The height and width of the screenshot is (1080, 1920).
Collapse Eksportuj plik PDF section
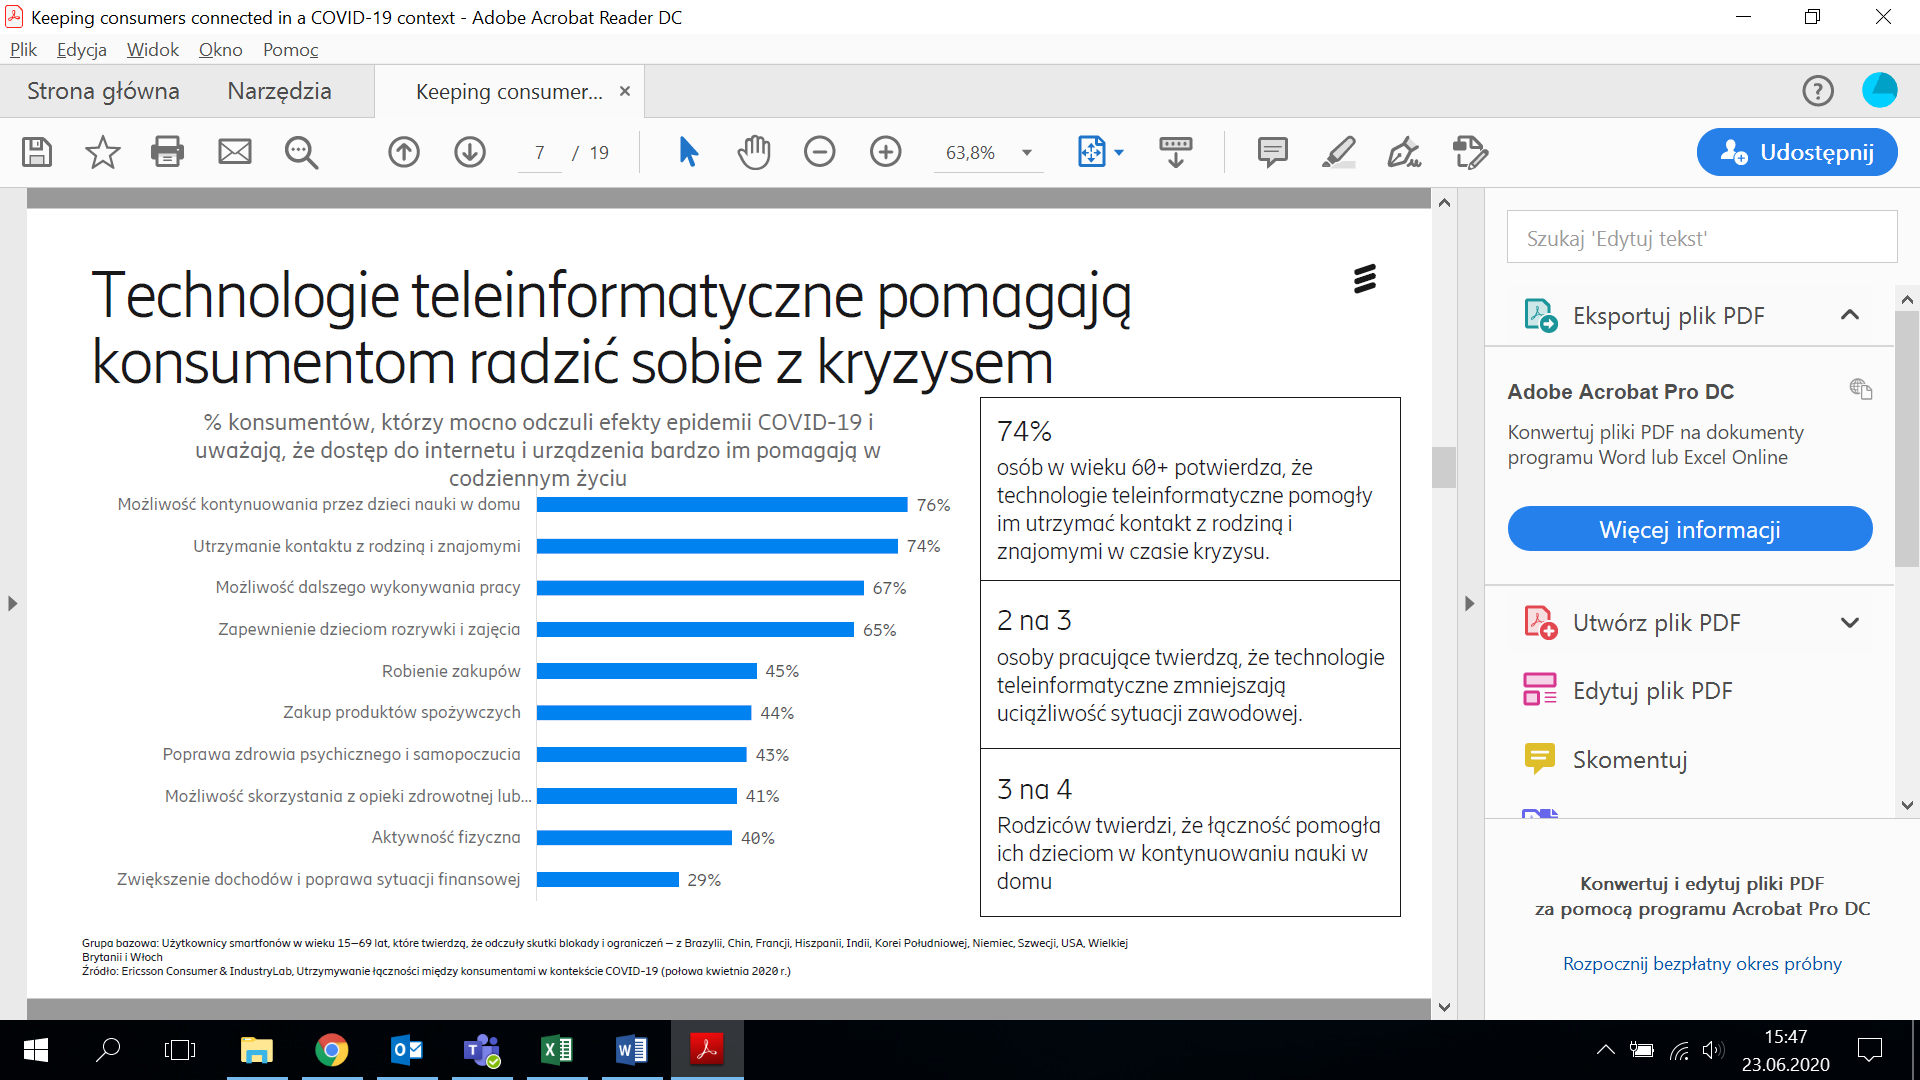(x=1849, y=315)
